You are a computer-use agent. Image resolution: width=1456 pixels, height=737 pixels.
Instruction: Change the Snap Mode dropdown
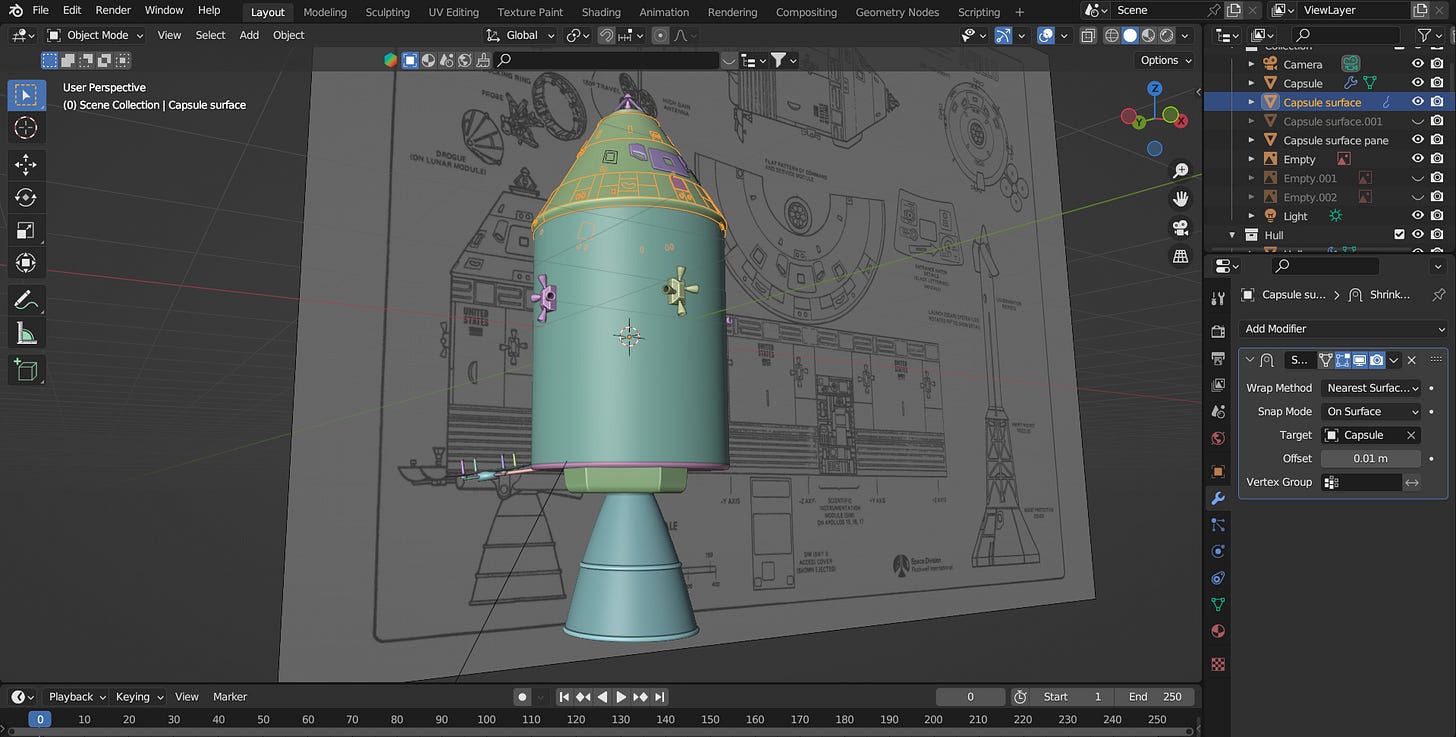click(x=1371, y=412)
